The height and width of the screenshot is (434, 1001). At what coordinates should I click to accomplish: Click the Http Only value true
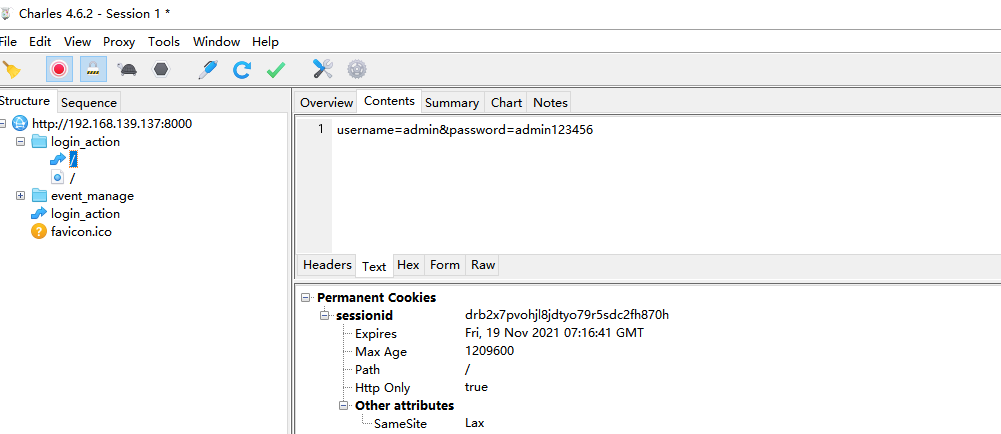point(476,387)
